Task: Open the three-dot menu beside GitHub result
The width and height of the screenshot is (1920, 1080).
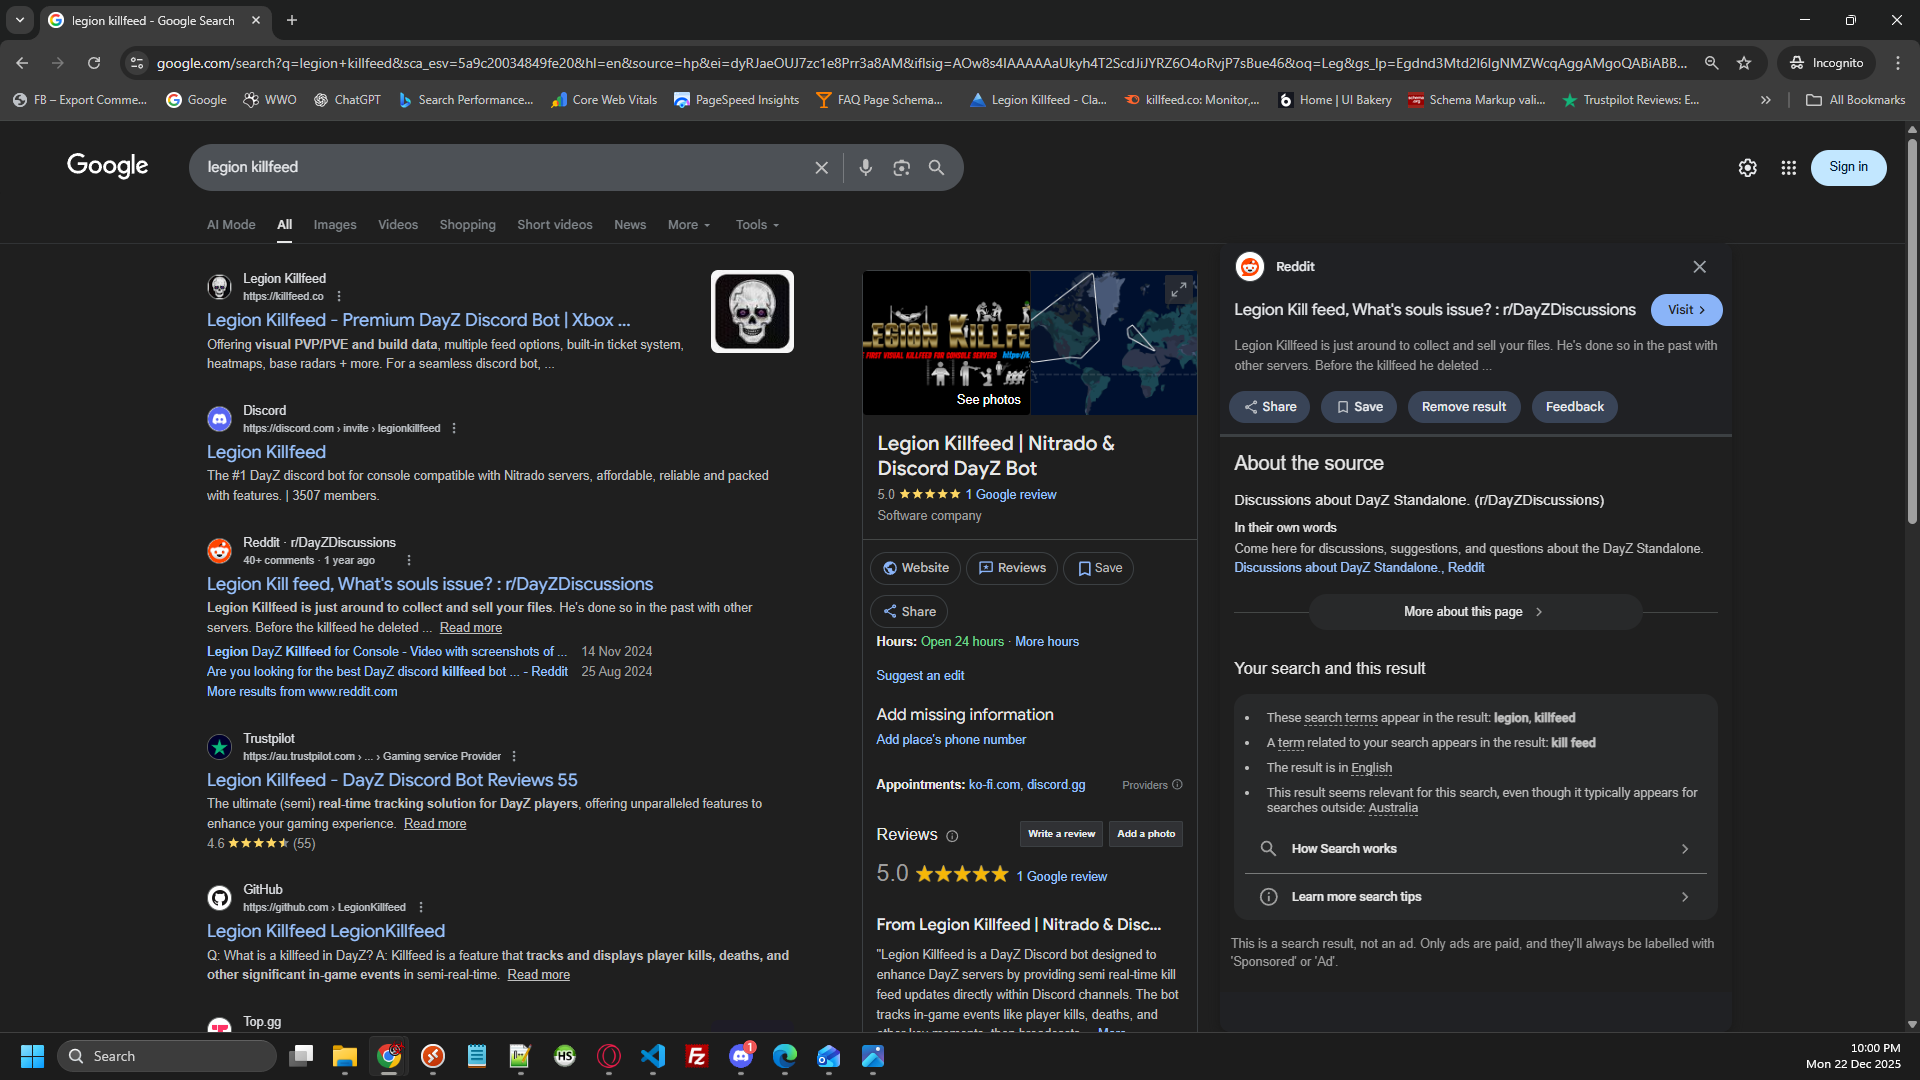Action: [421, 907]
